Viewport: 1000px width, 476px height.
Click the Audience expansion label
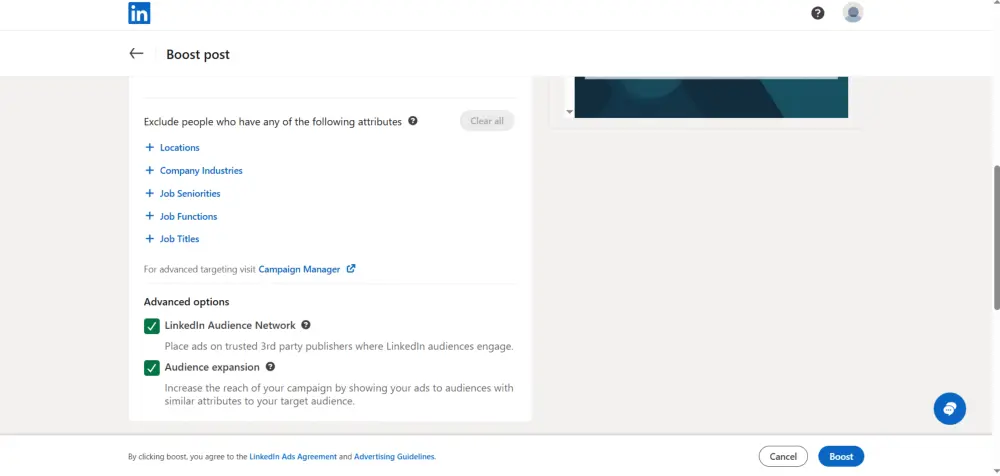pos(212,368)
